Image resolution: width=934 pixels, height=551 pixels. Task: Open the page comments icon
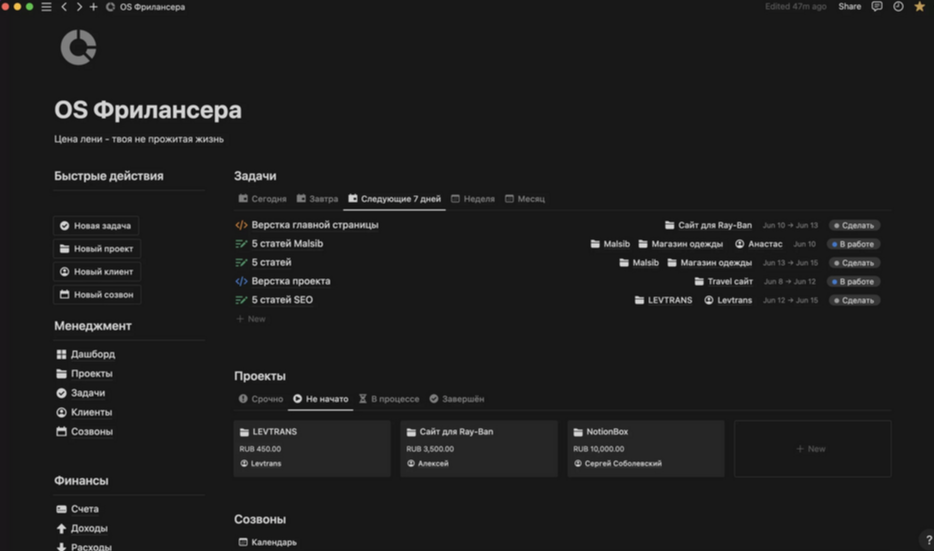point(877,7)
